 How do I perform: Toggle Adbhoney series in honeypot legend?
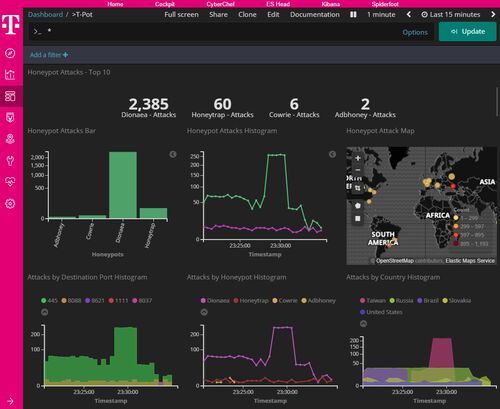point(318,301)
